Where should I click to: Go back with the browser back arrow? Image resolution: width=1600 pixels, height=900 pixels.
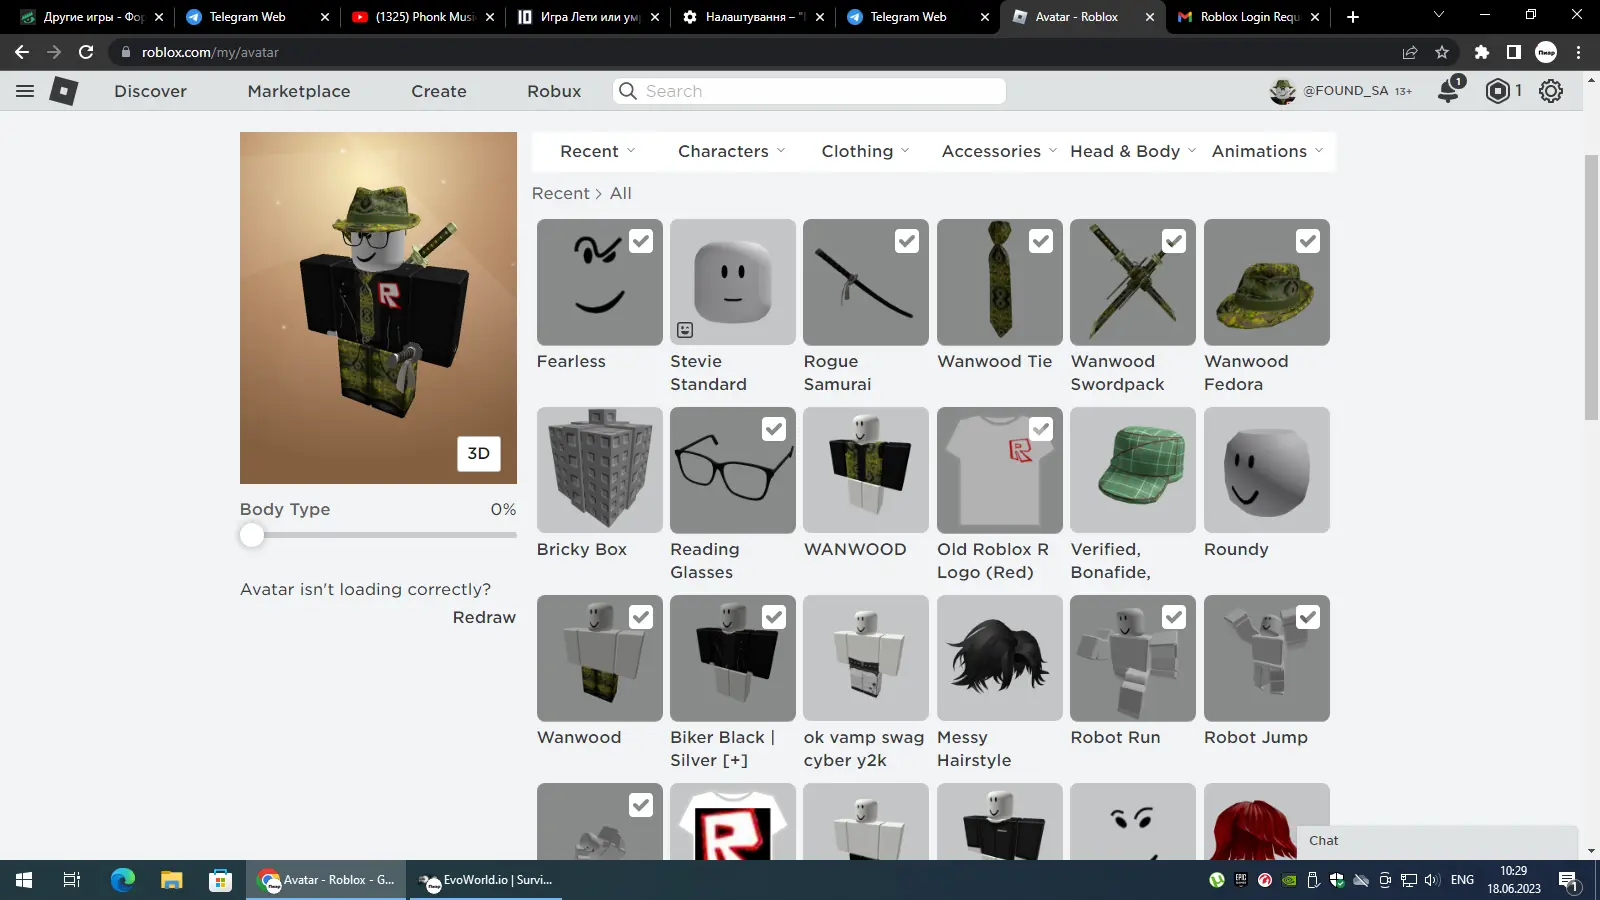click(x=22, y=52)
